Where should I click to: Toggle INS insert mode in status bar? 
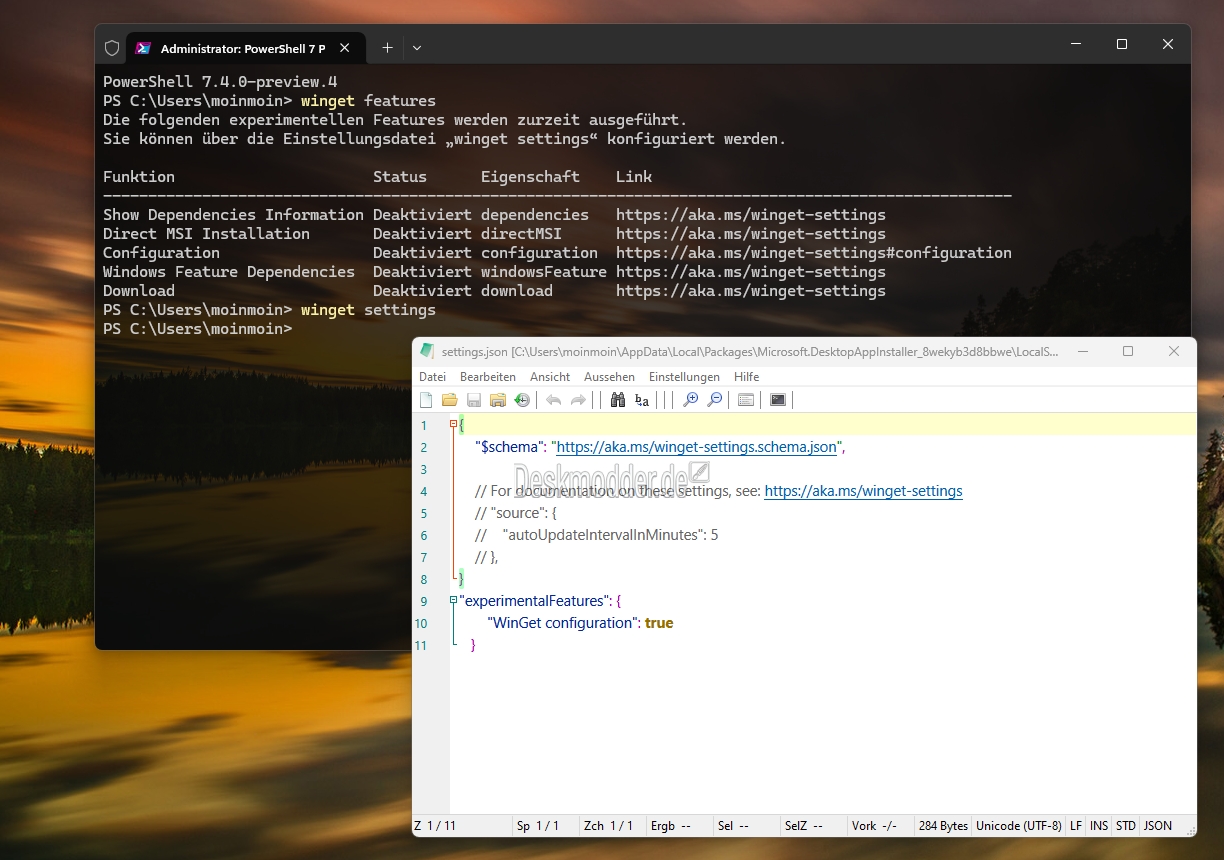[1099, 826]
